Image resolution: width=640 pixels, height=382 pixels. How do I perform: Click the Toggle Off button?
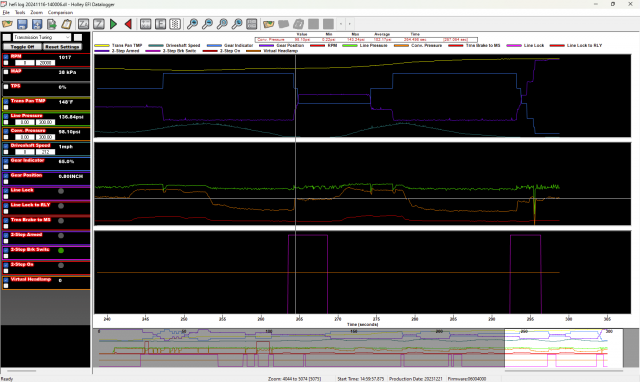pyautogui.click(x=22, y=47)
